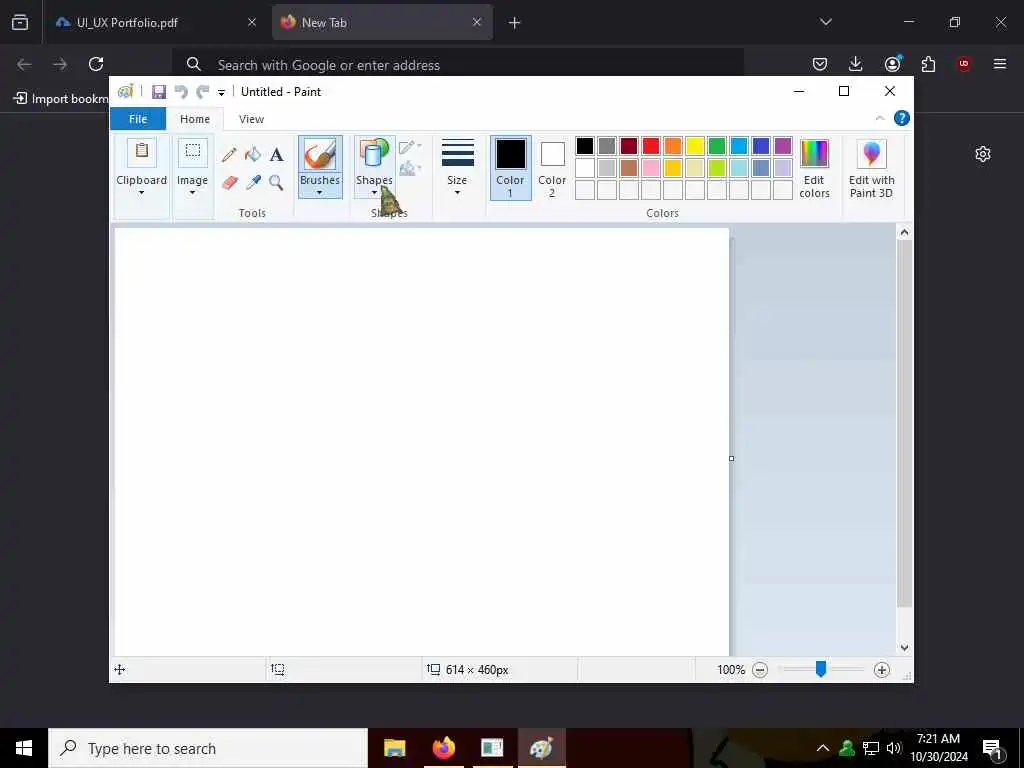Expand the Clipboard dropdown arrow
Image resolution: width=1024 pixels, height=768 pixels.
point(141,193)
